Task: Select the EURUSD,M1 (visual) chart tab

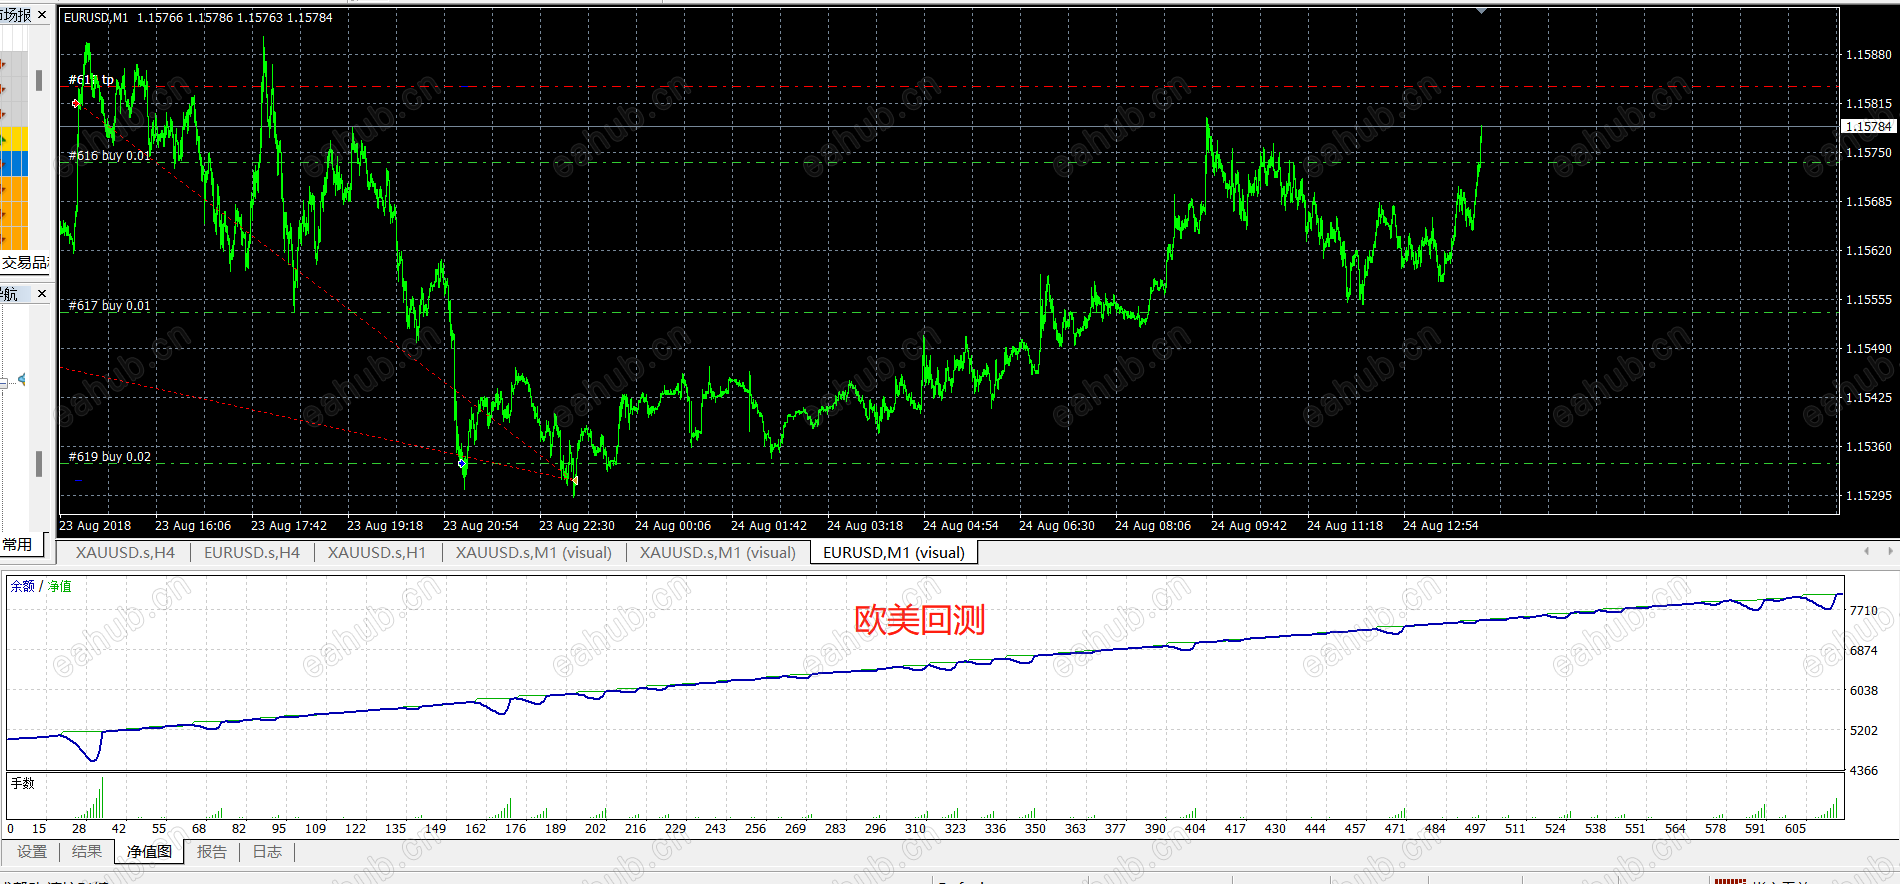Action: [894, 552]
